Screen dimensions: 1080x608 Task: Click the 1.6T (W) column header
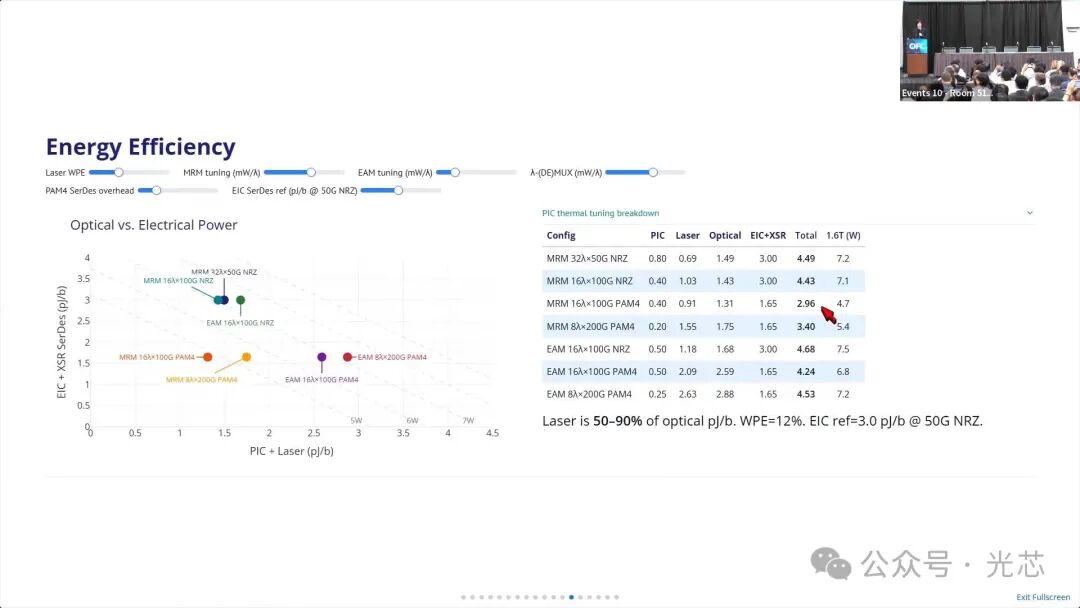843,235
